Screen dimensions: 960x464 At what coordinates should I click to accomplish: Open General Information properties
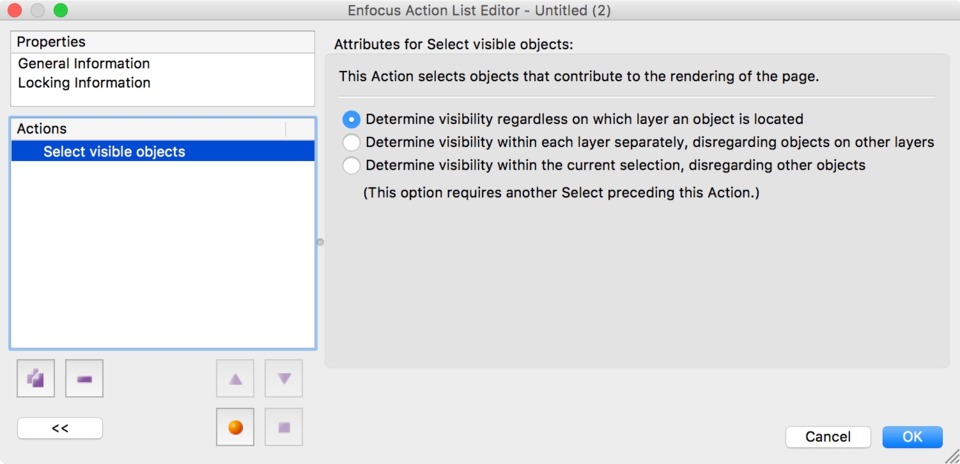point(84,64)
